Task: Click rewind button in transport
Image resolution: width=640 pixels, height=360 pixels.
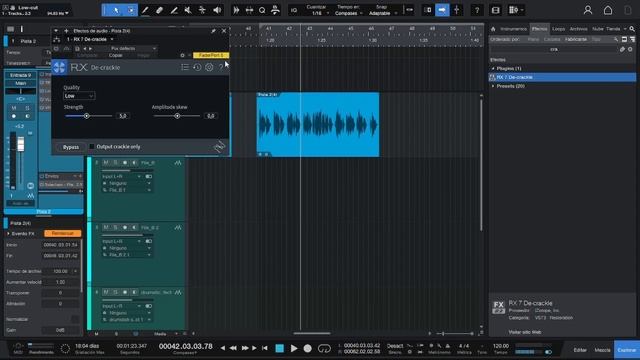Action: (233, 348)
